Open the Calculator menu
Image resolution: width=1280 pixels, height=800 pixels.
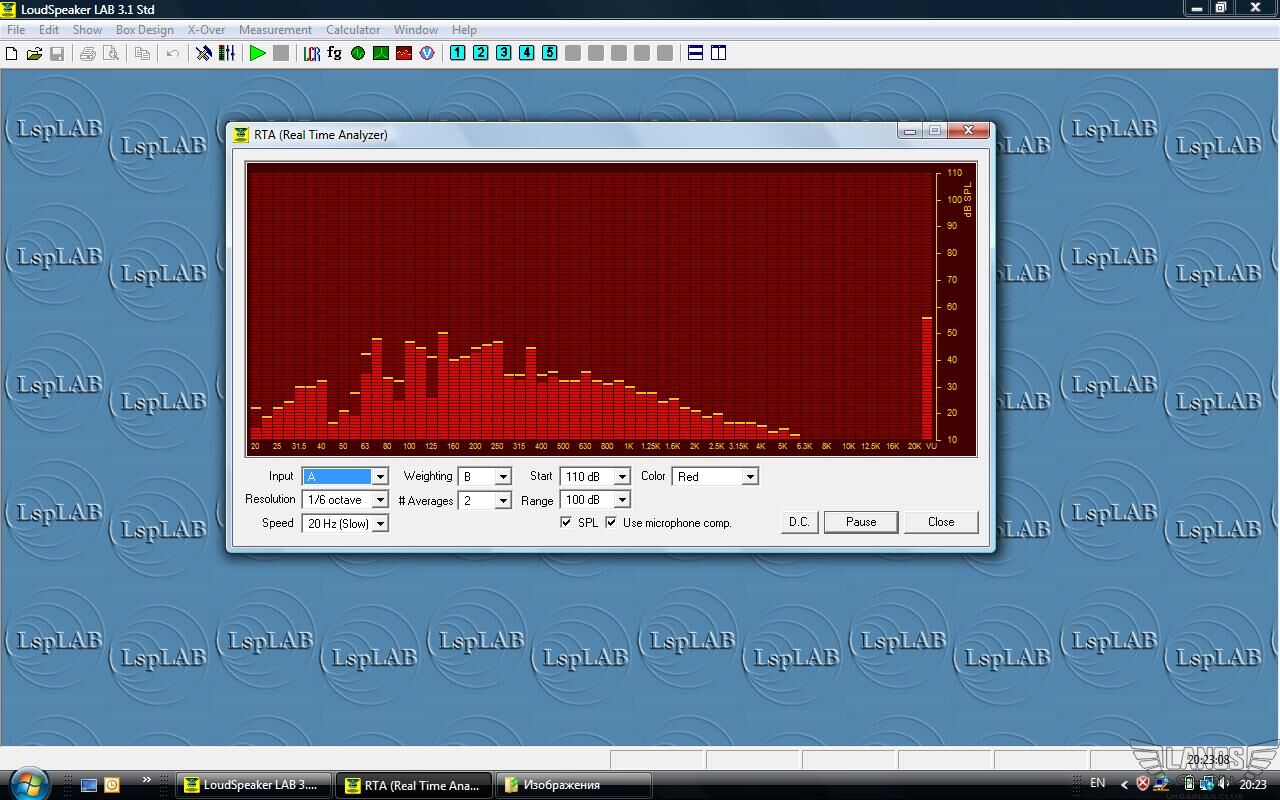(x=353, y=30)
